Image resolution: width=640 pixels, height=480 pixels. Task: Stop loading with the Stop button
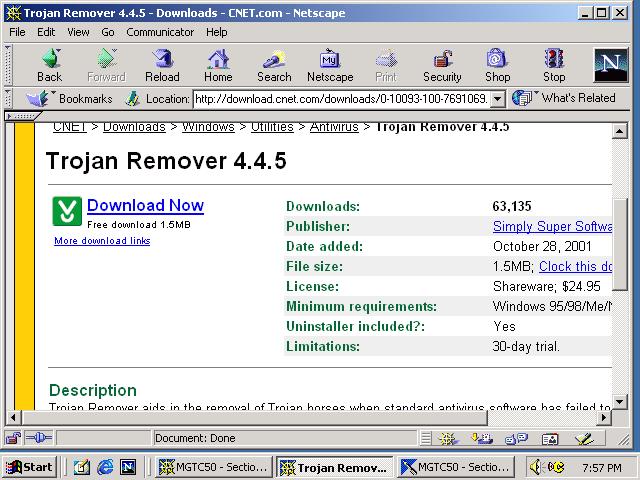pyautogui.click(x=554, y=65)
